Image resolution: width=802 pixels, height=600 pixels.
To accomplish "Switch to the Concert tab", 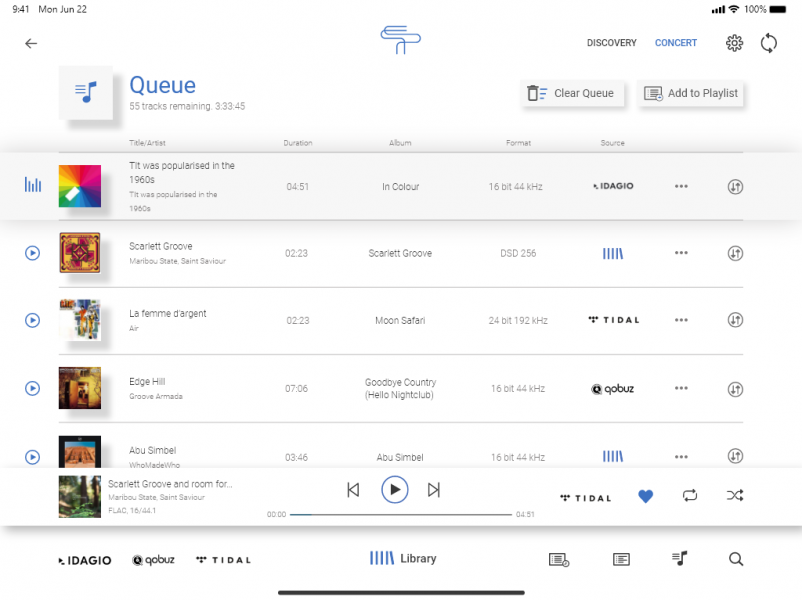I will (x=676, y=43).
